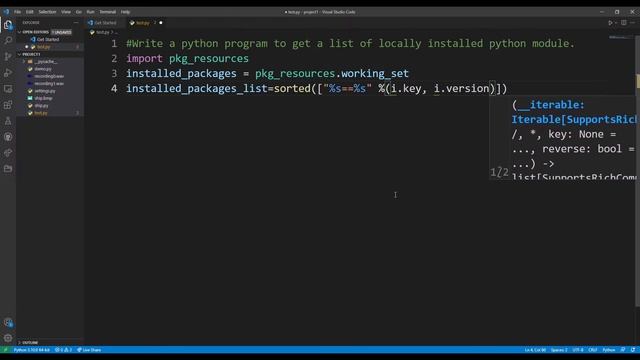Screen dimensions: 640x360
Task: Open the GitHub view in the activity bar
Action: click(8, 137)
